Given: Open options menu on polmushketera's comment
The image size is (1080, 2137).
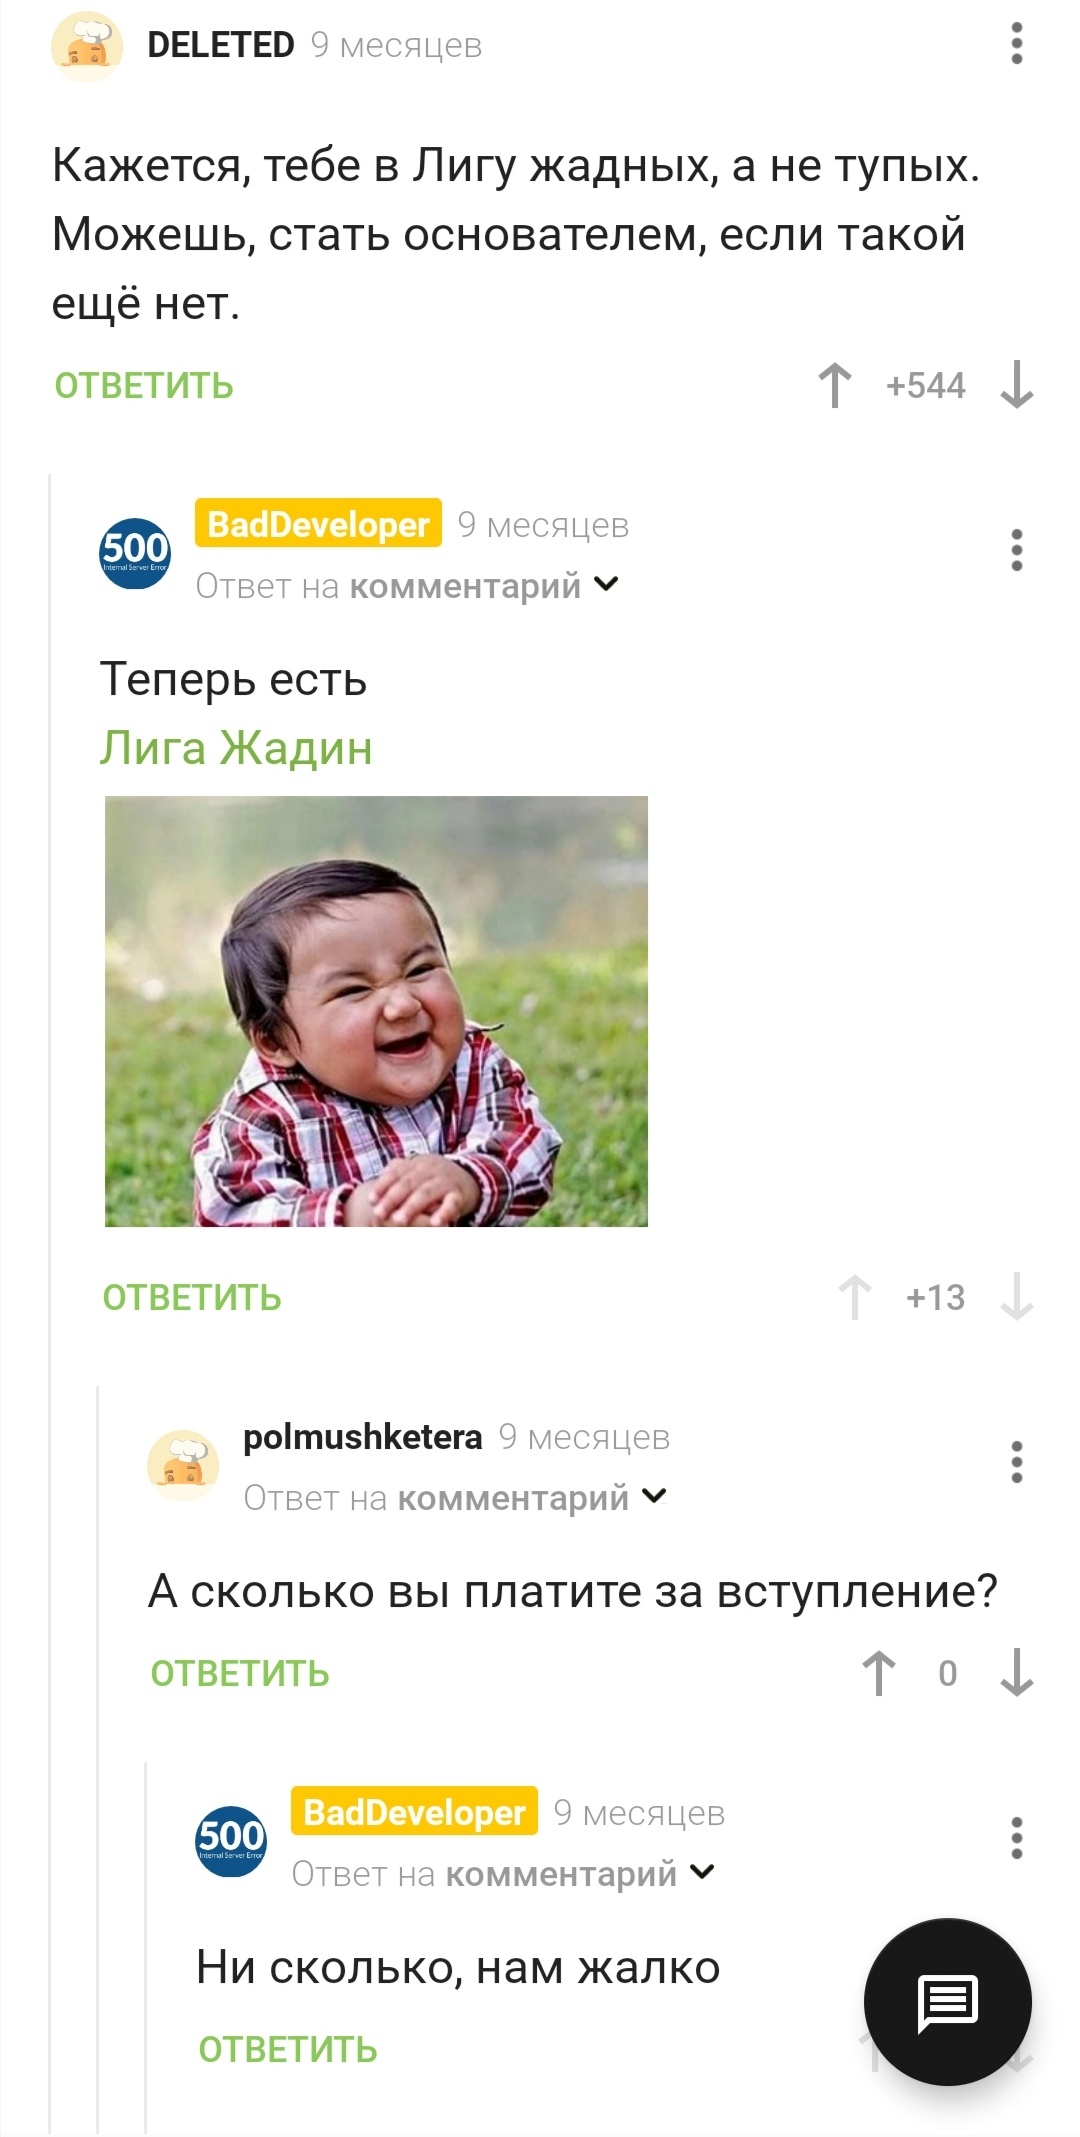Looking at the screenshot, I should click(1016, 1462).
